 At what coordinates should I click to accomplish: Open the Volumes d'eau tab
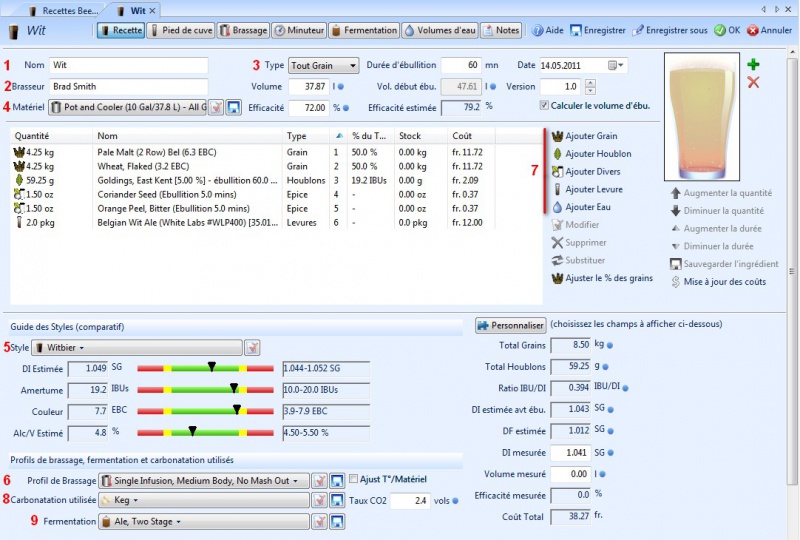(439, 30)
